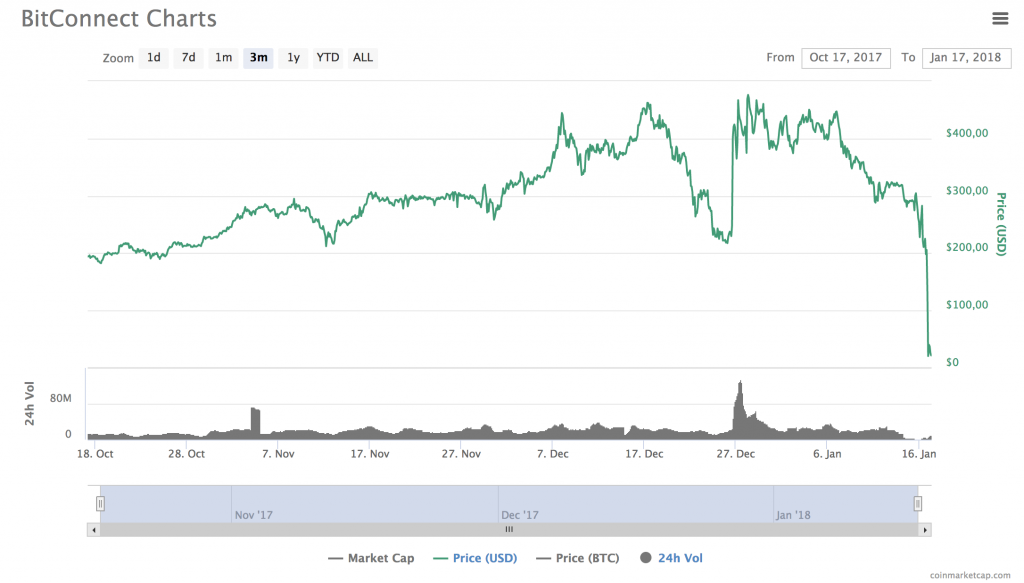This screenshot has width=1024, height=583.
Task: Edit the To date field
Action: point(966,57)
